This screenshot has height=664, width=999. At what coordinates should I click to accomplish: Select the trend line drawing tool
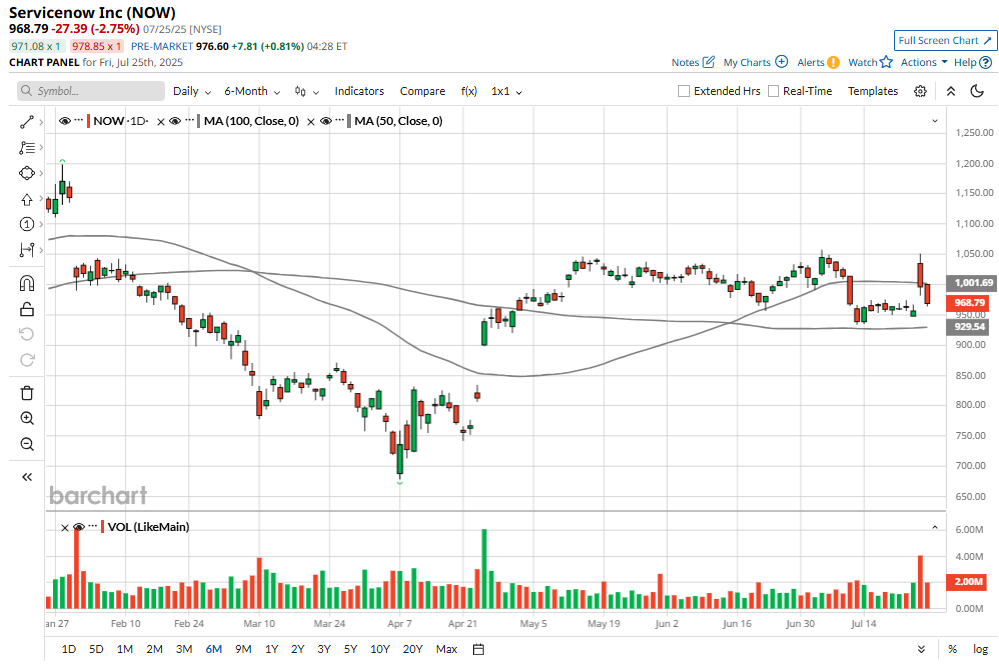[27, 122]
